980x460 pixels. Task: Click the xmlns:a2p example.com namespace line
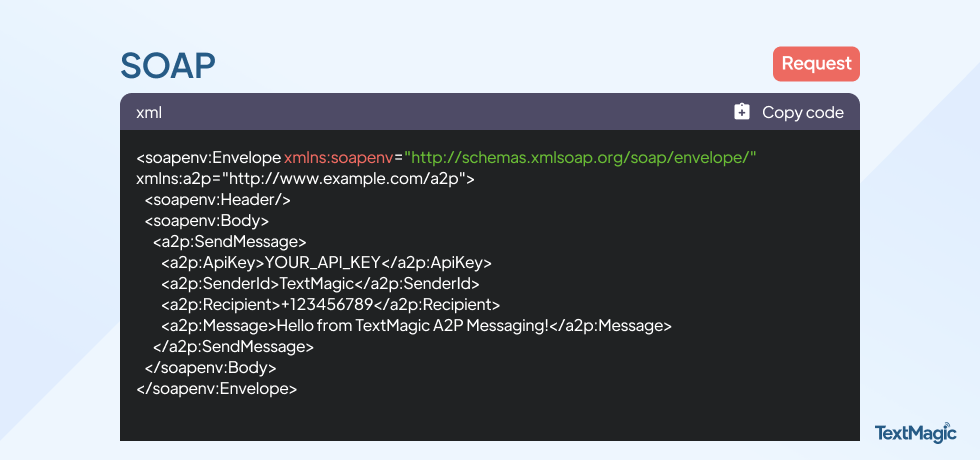click(305, 179)
